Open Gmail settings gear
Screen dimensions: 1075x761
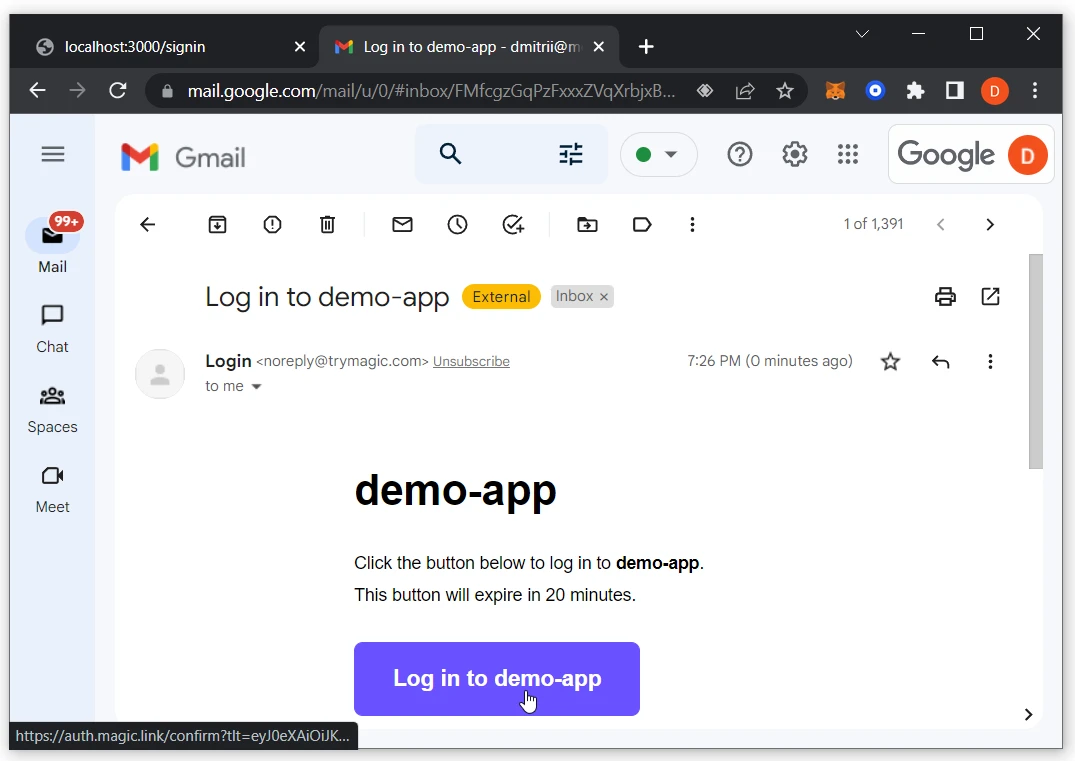click(x=794, y=154)
